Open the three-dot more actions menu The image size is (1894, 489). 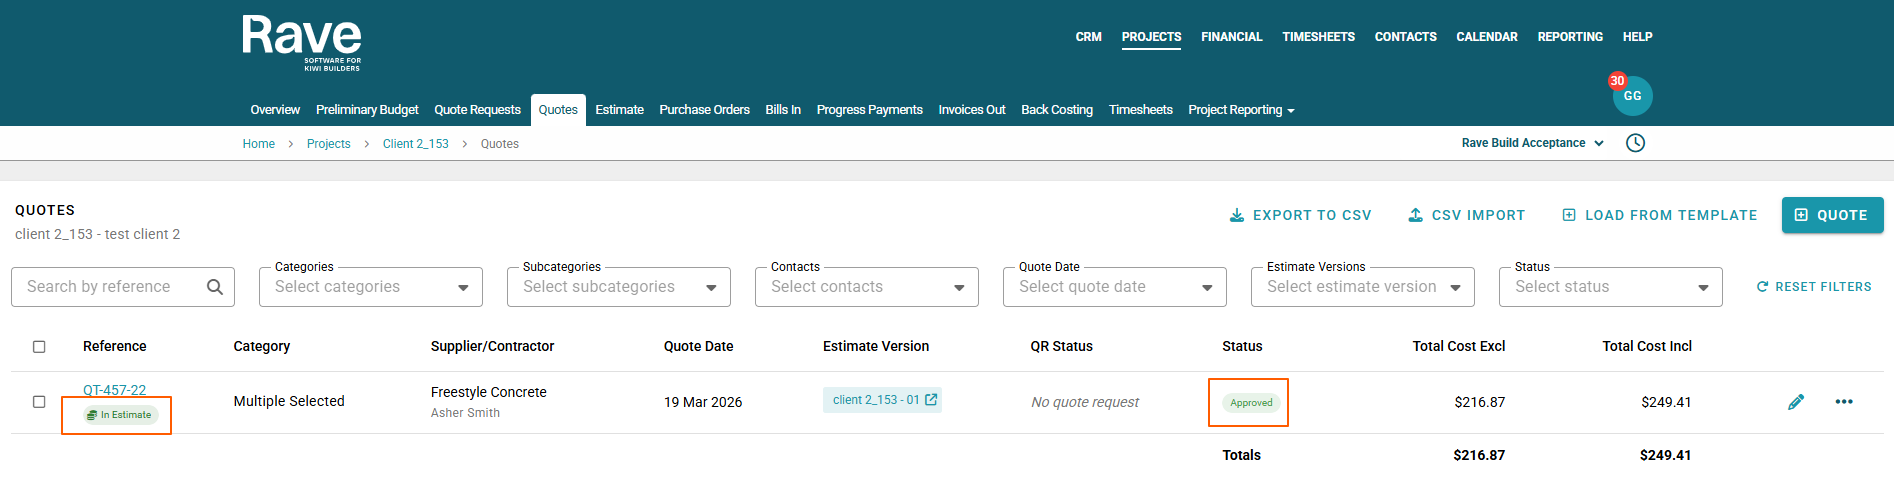coord(1844,402)
